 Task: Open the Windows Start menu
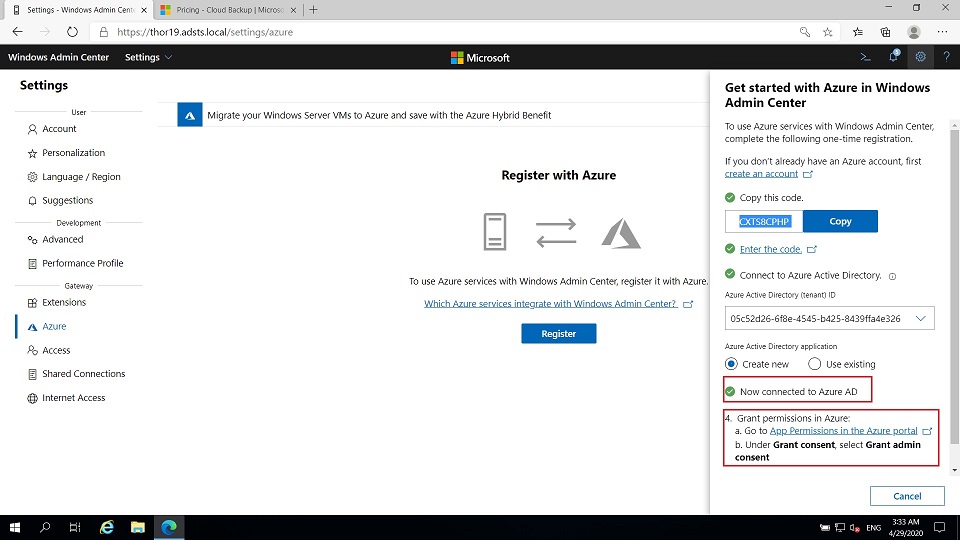15,527
